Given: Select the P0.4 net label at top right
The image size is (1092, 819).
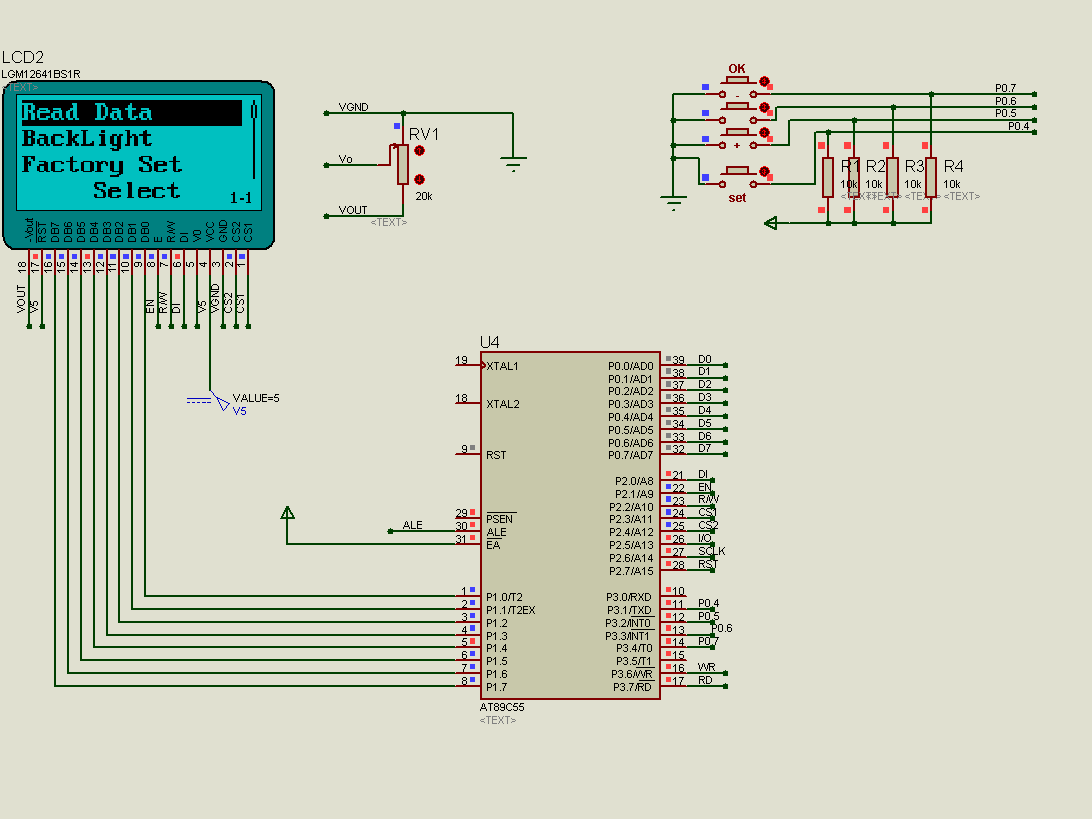Looking at the screenshot, I should click(x=1019, y=126).
